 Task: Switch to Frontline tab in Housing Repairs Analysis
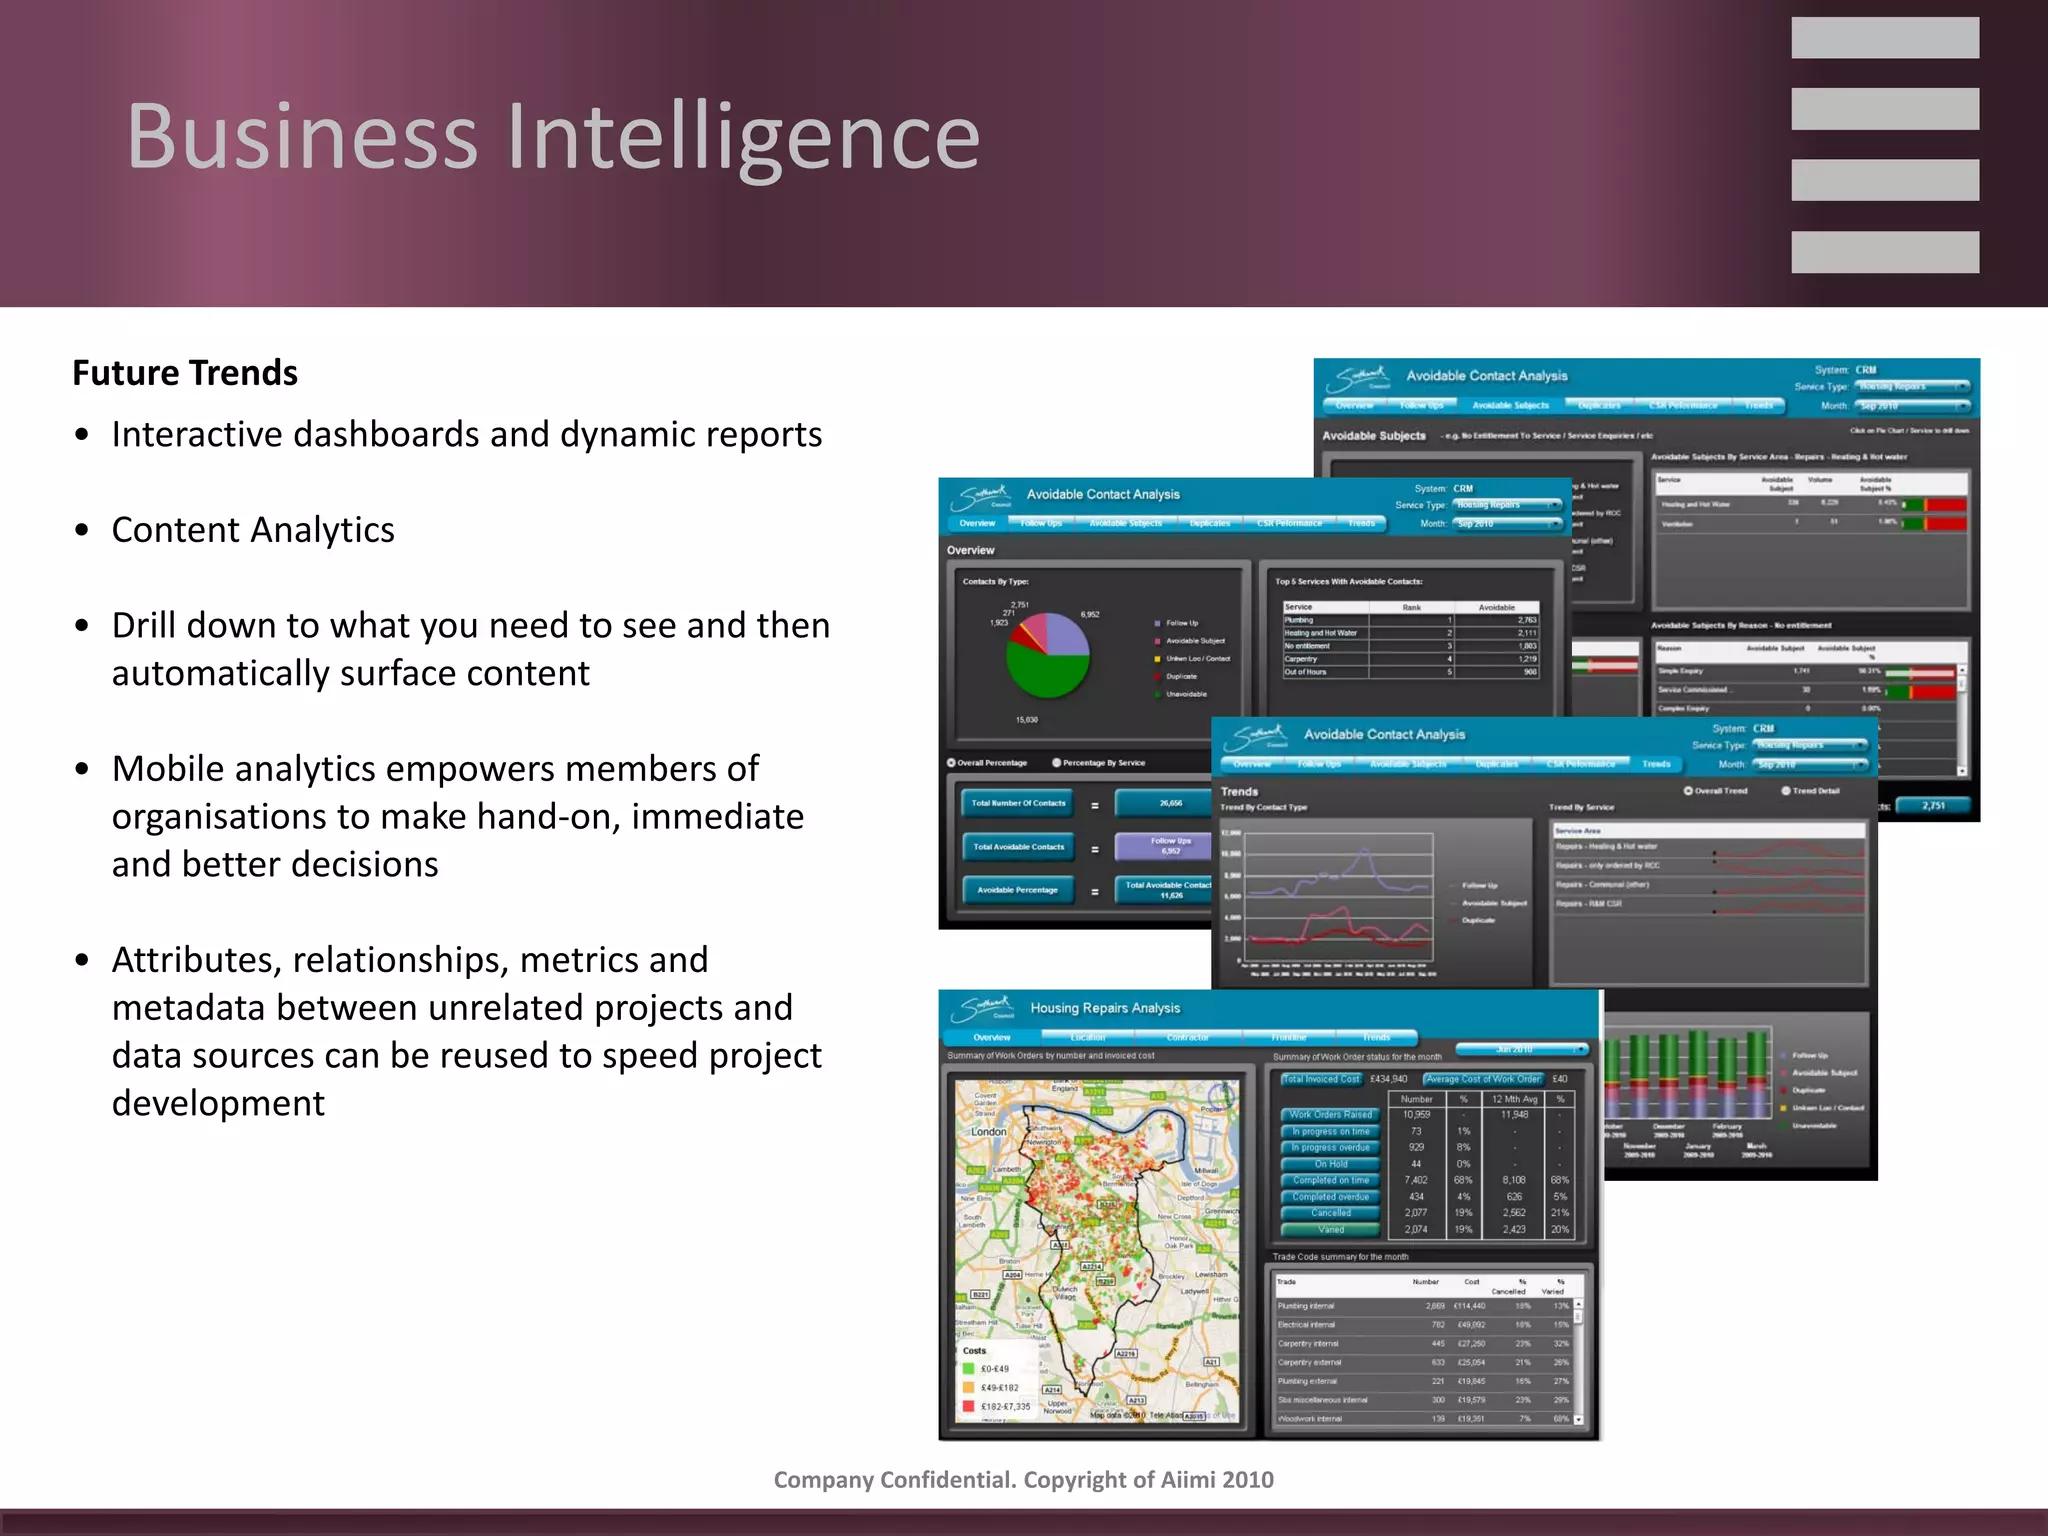click(1289, 1037)
